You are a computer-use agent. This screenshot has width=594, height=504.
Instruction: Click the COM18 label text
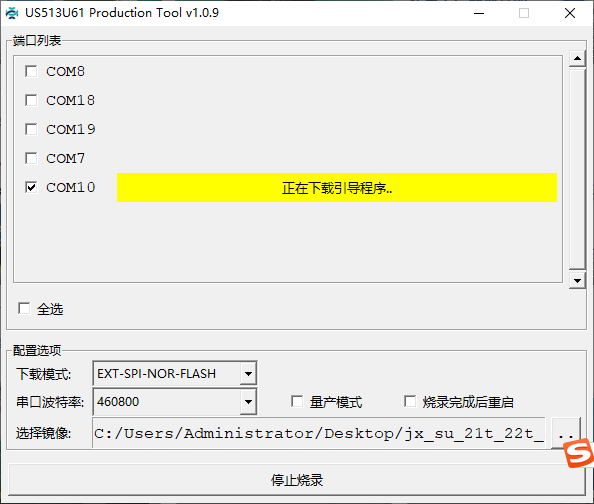point(70,100)
